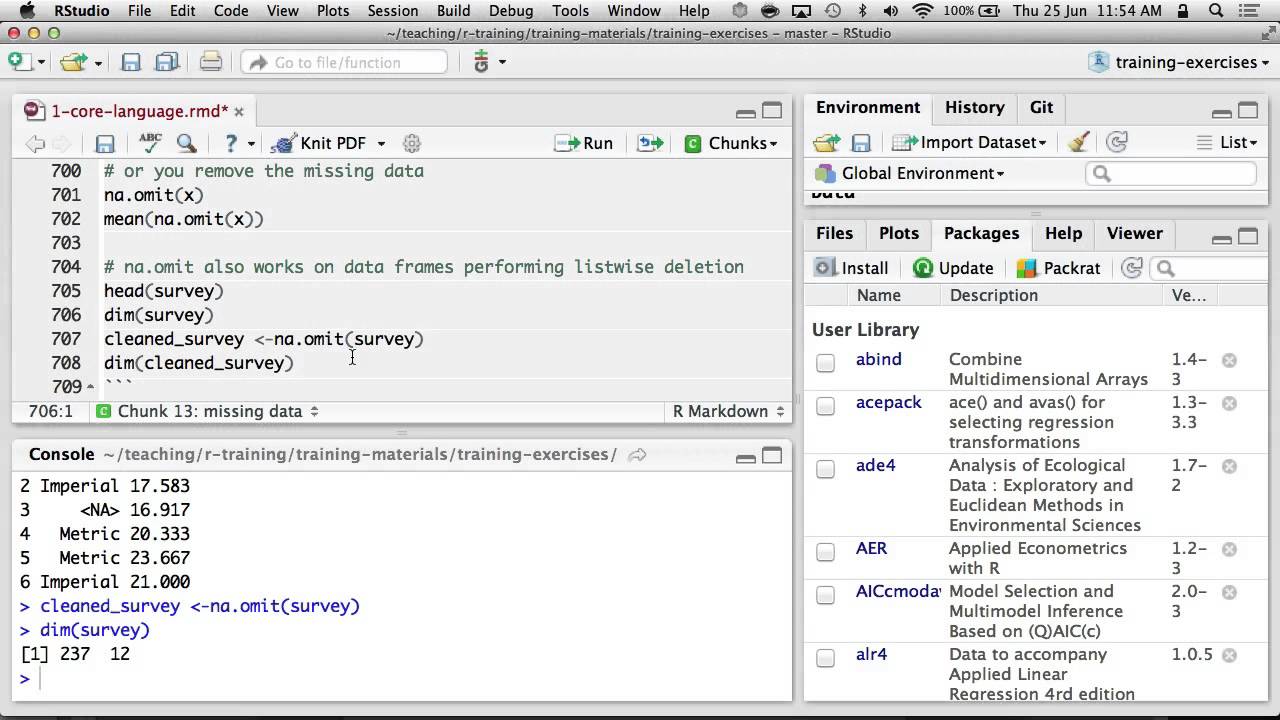
Task: Remove the abind package
Action: pos(1229,360)
